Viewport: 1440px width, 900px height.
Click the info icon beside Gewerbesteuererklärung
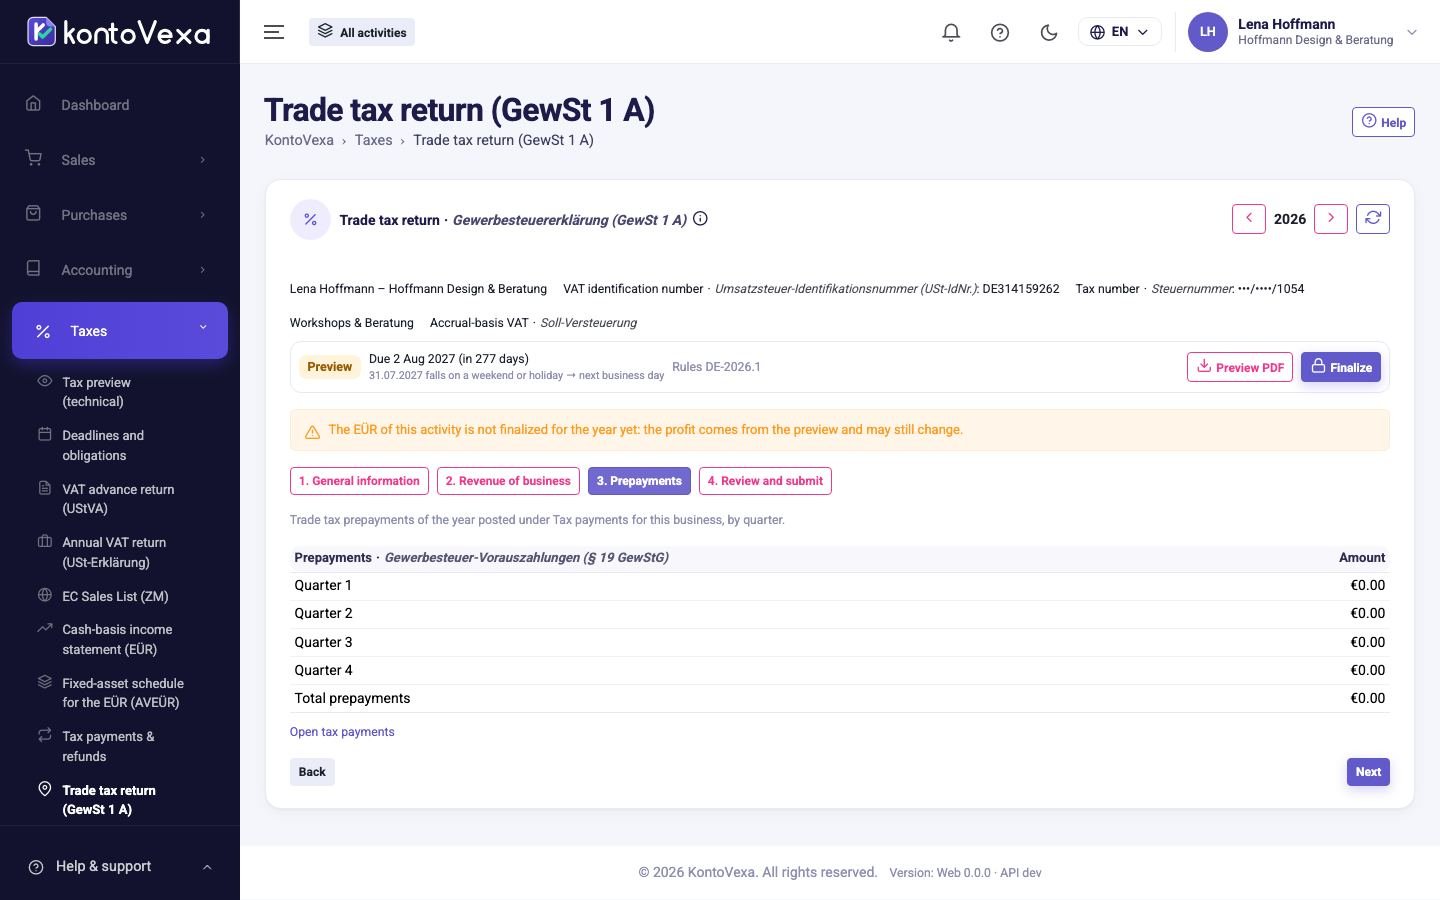tap(701, 219)
